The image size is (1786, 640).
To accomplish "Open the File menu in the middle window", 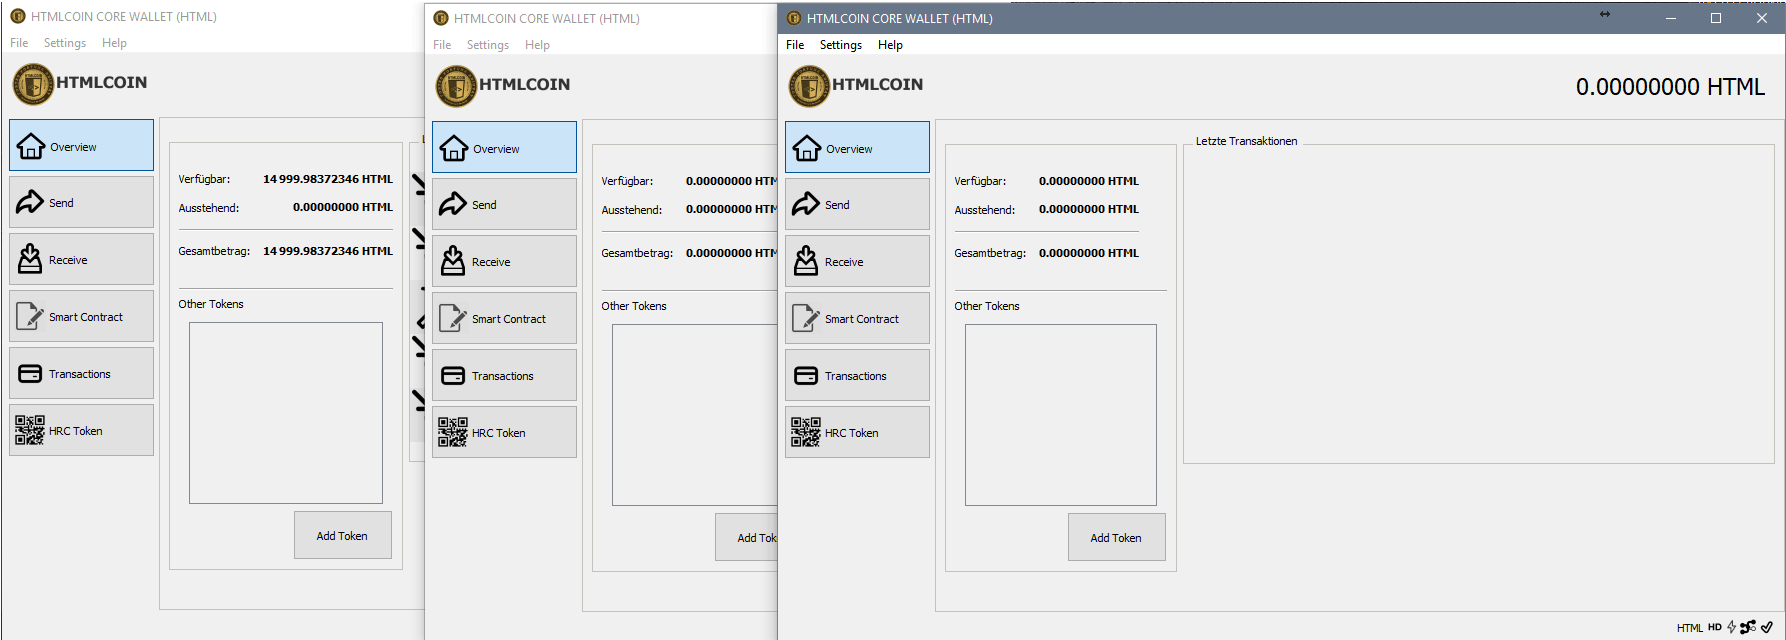I will coord(442,45).
